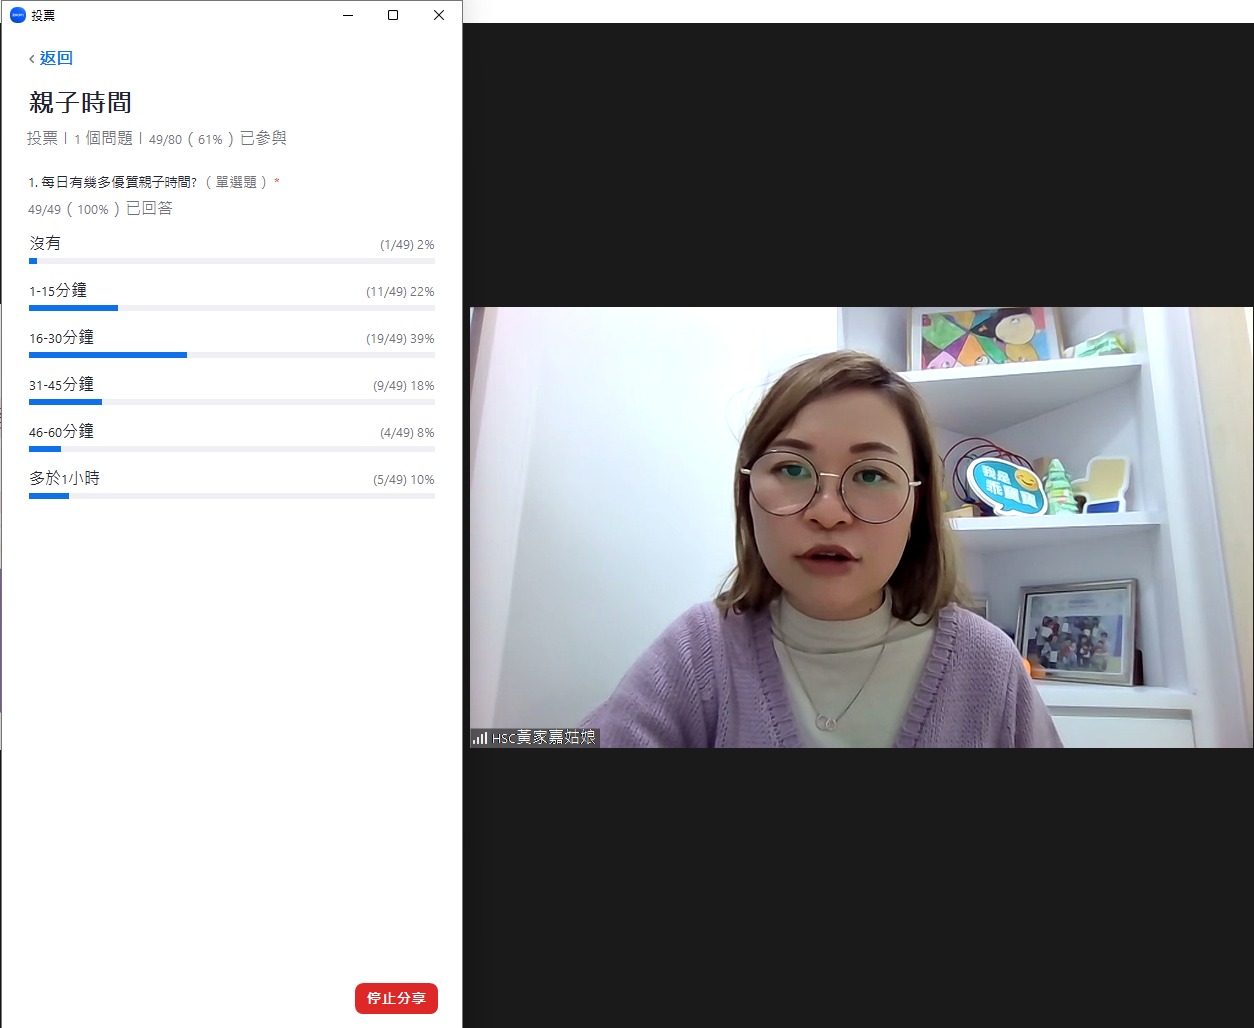The width and height of the screenshot is (1254, 1028).
Task: Click the back chevron arrow beside 返回
Action: (x=32, y=59)
